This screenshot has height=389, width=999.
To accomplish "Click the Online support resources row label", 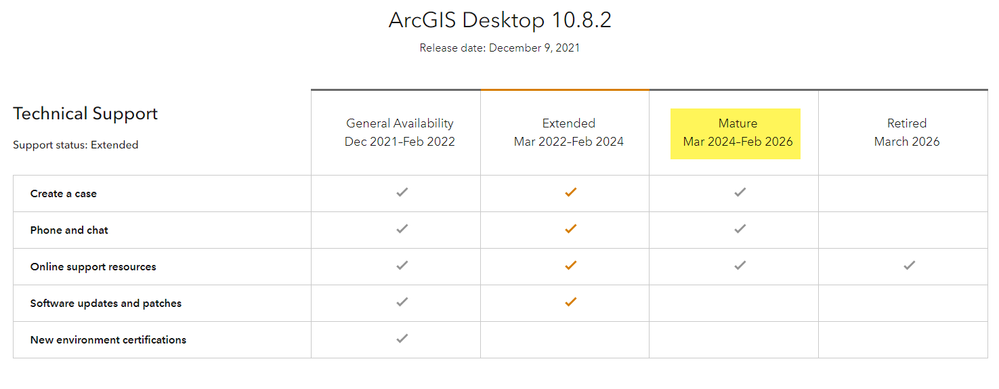I will [x=93, y=267].
